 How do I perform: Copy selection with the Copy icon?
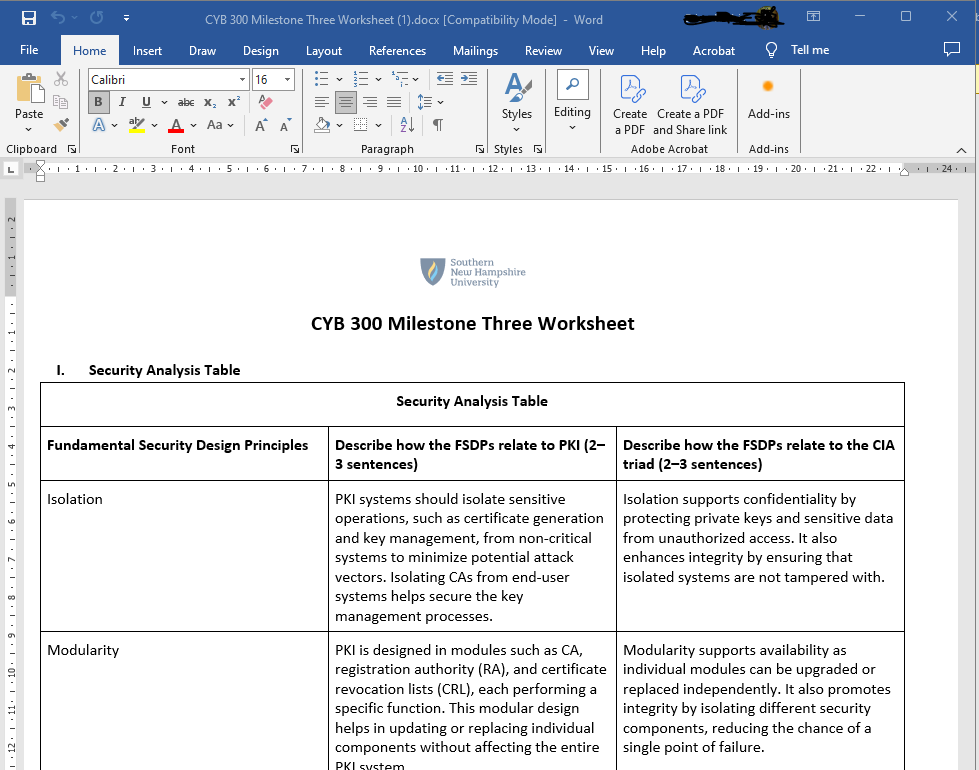[61, 102]
